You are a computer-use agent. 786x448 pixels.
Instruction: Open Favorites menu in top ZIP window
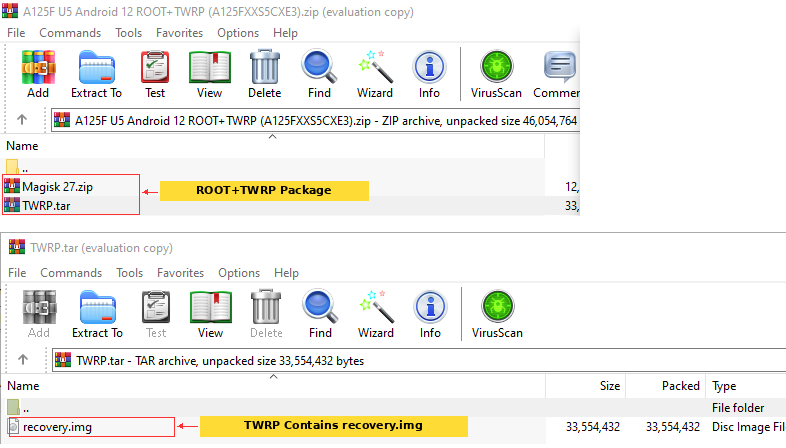tap(179, 33)
